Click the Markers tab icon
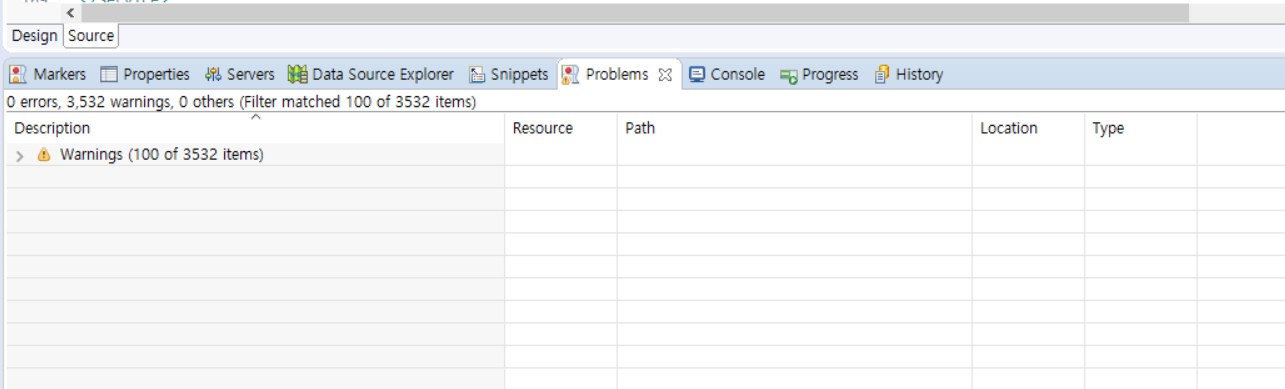Image resolution: width=1285 pixels, height=389 pixels. coord(18,74)
